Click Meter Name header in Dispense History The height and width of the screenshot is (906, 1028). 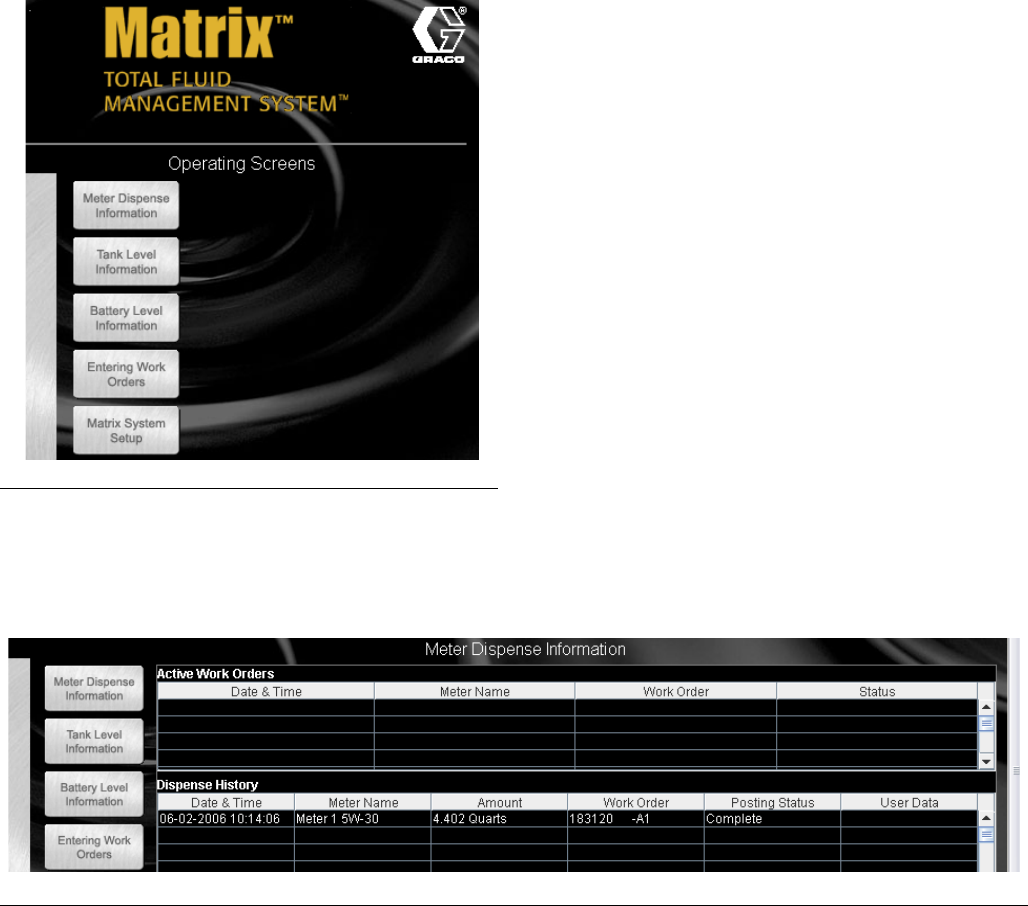coord(363,802)
